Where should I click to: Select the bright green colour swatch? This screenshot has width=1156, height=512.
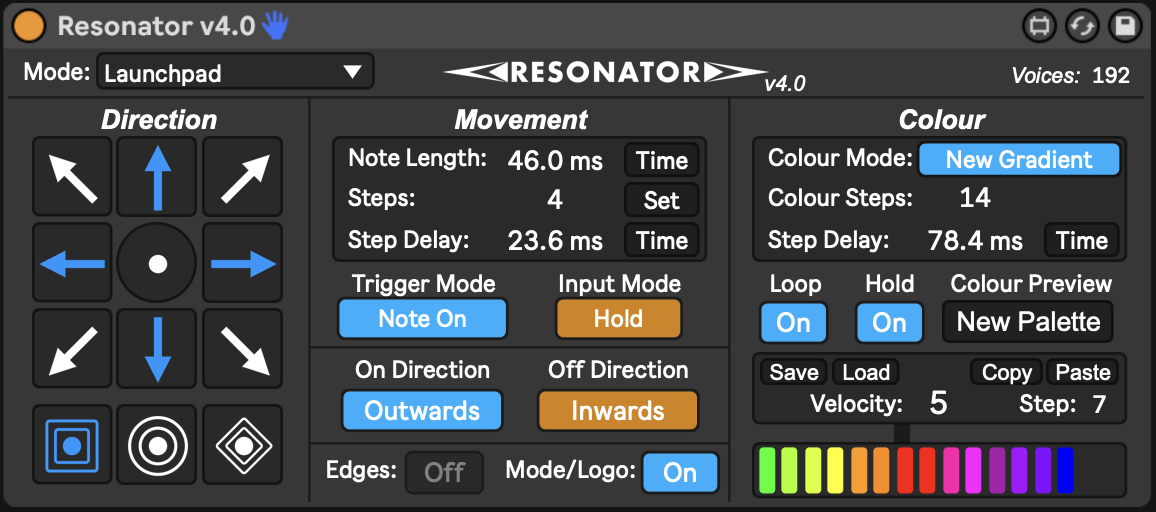[767, 470]
